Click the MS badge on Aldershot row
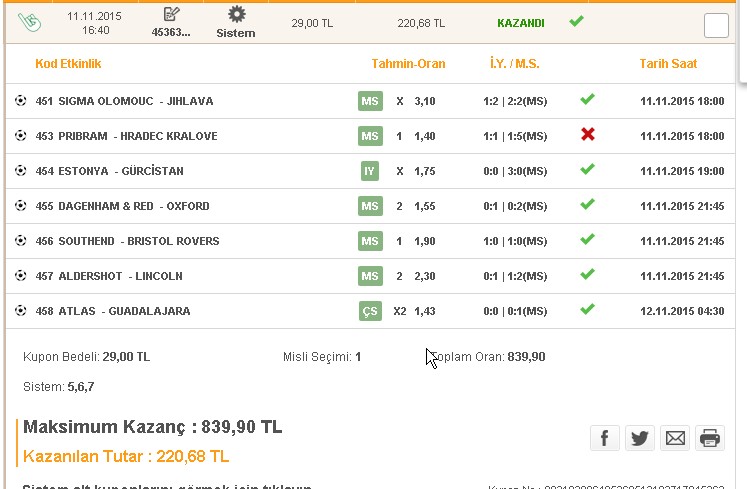This screenshot has width=747, height=489. (370, 276)
